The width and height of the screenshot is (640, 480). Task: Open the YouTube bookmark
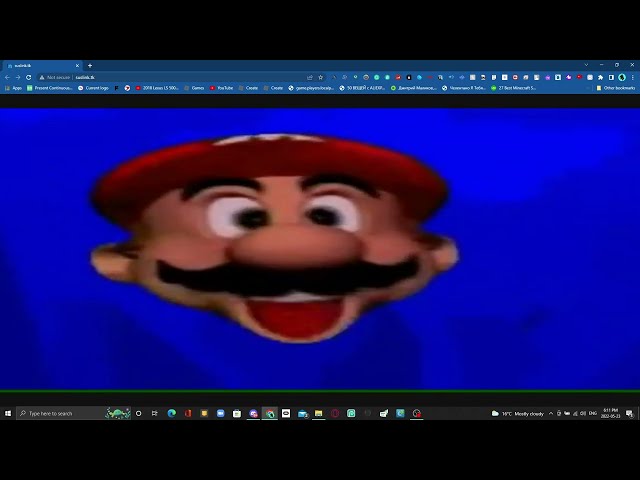point(222,88)
